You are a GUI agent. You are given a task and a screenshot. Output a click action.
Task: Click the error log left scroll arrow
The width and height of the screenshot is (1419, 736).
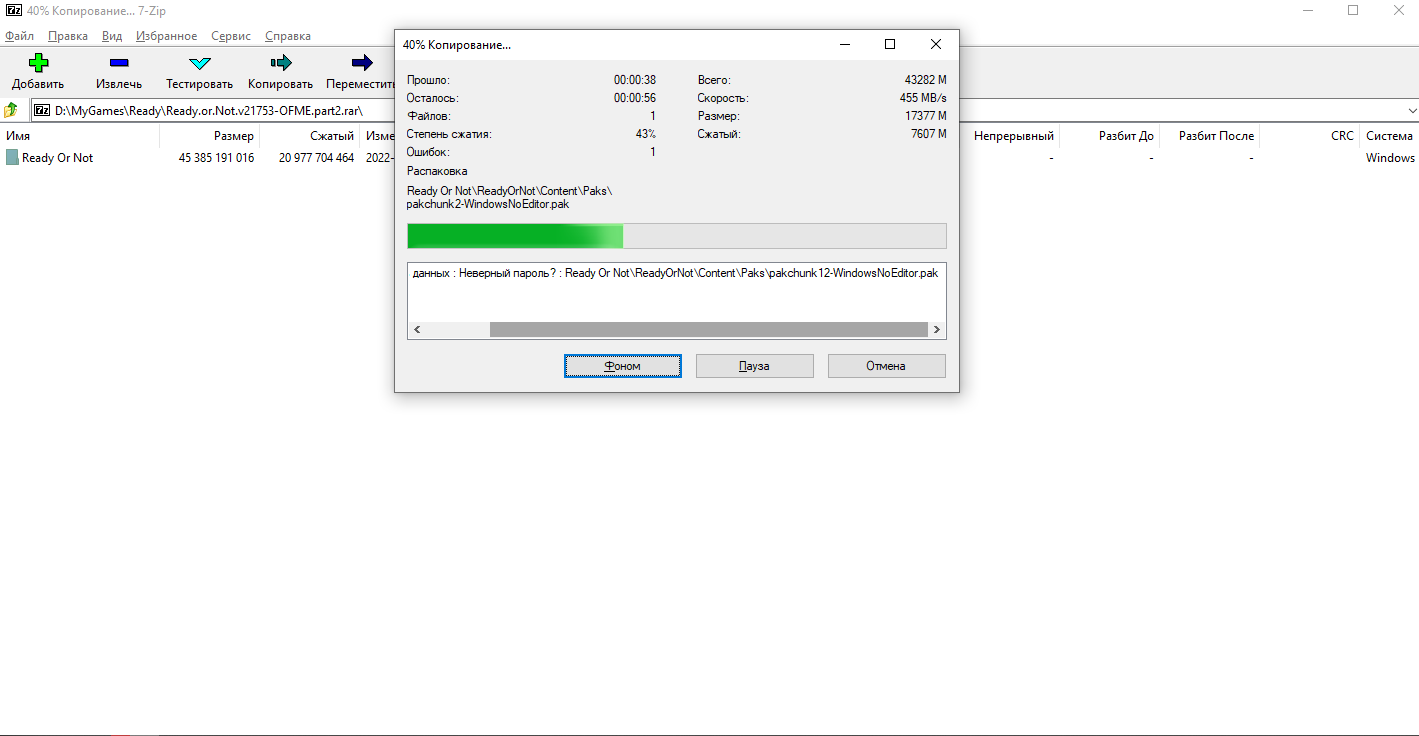pyautogui.click(x=416, y=329)
